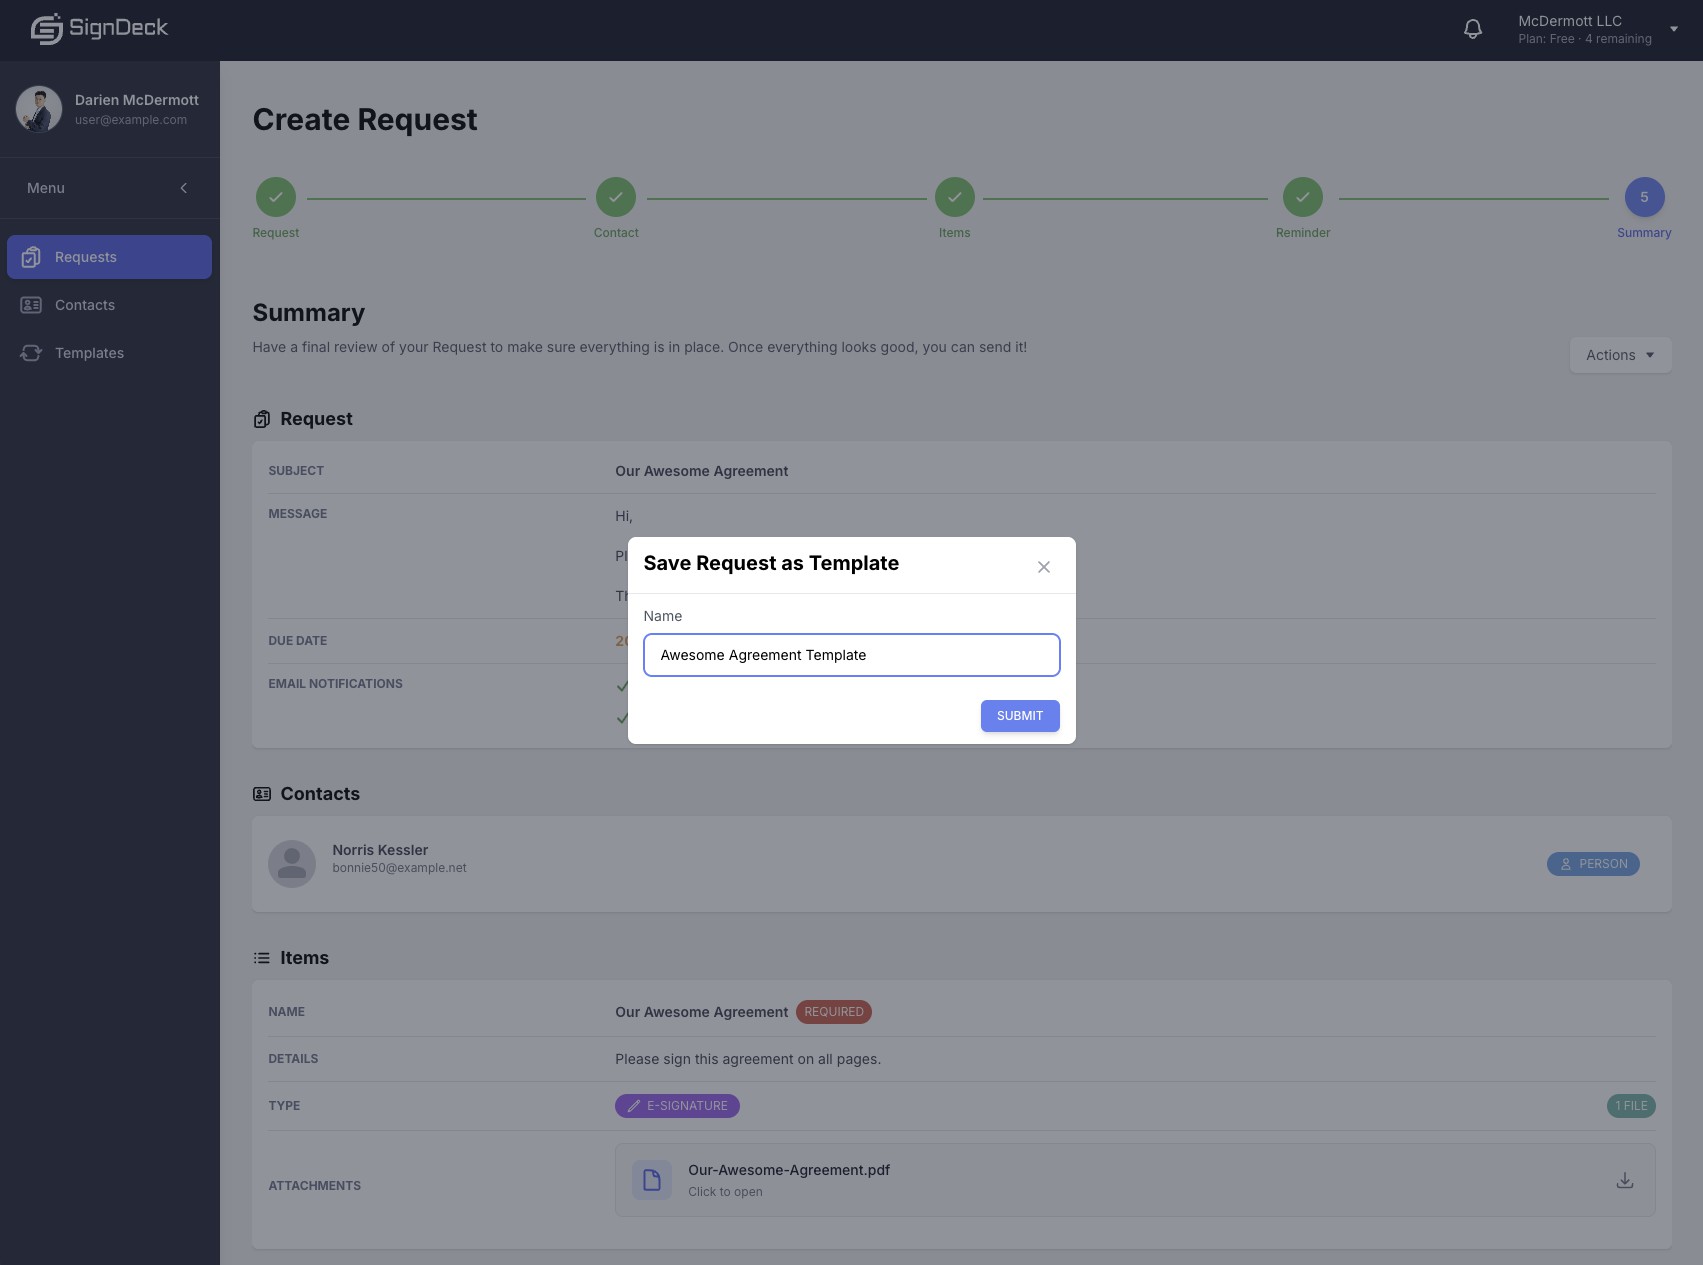Go to the Reminder step circle
1703x1265 pixels.
pyautogui.click(x=1303, y=197)
